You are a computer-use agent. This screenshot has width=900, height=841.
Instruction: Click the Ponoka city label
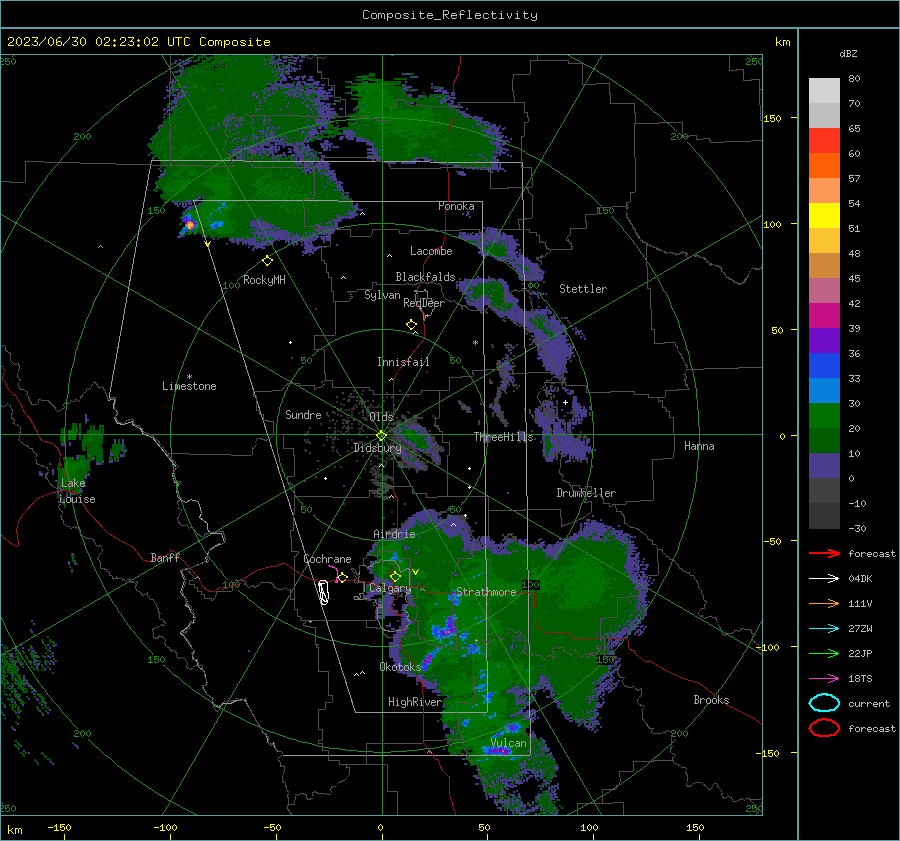[x=456, y=206]
